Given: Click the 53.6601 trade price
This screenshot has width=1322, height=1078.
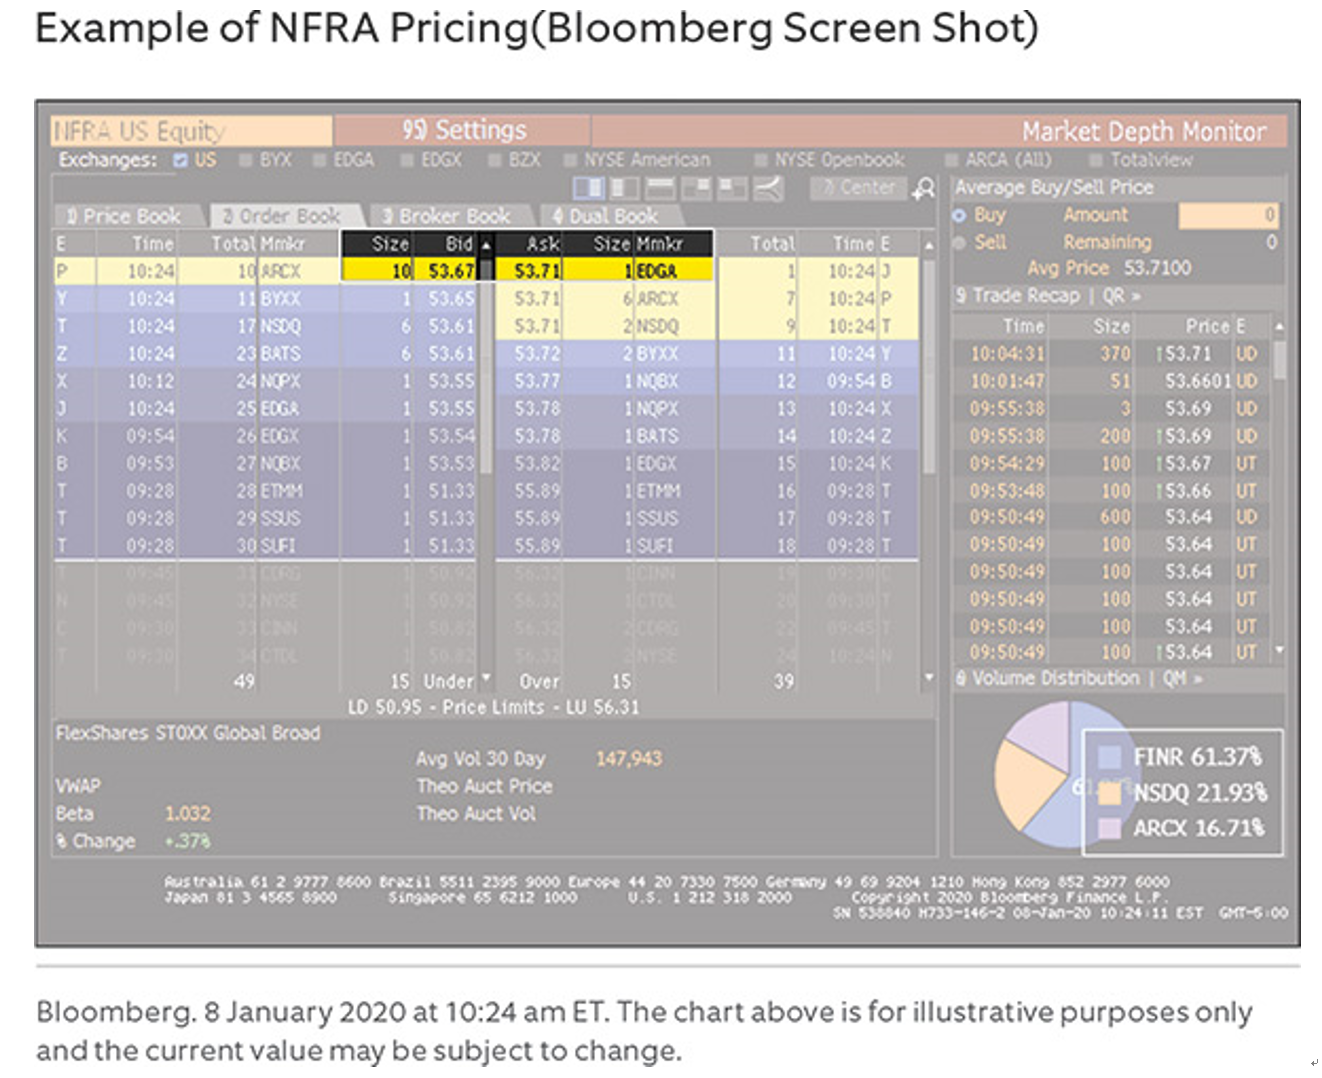Looking at the screenshot, I should click(x=1199, y=381).
